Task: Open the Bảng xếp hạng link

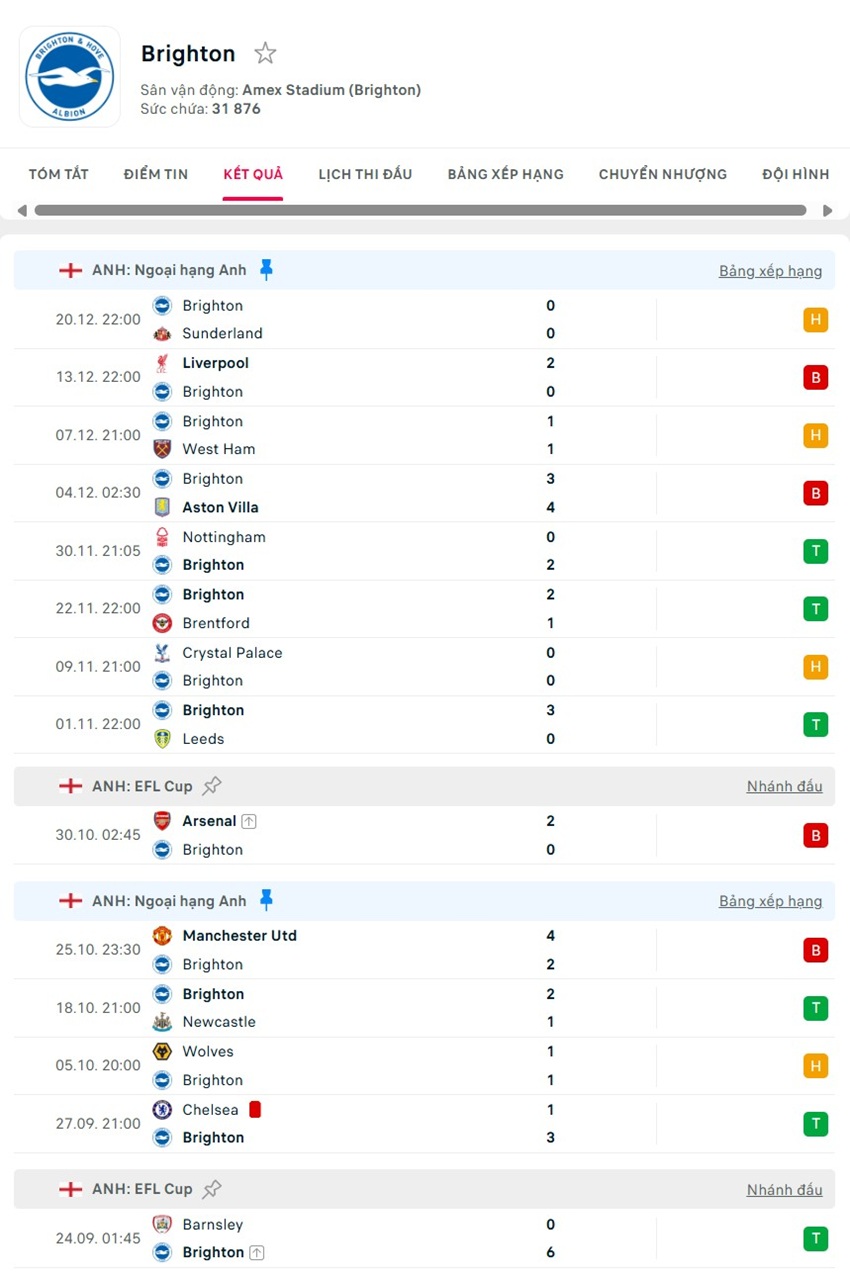Action: (x=770, y=270)
